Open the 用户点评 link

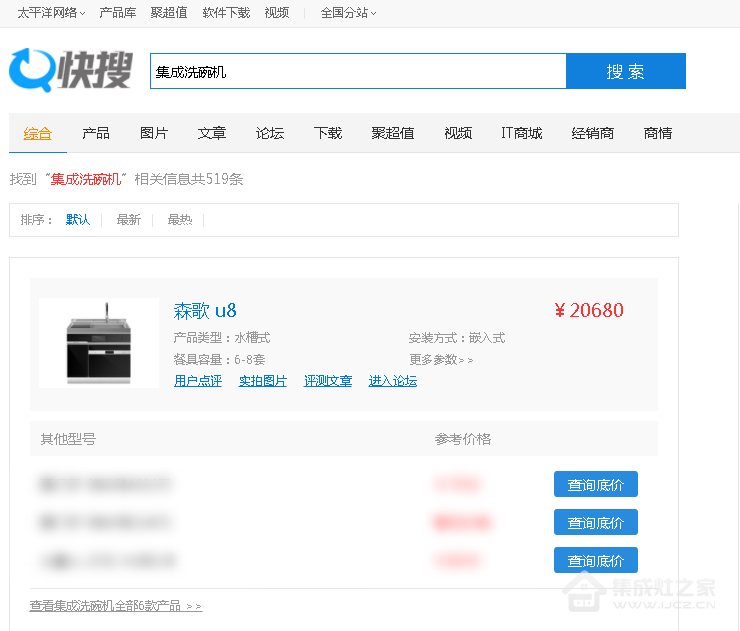click(198, 381)
